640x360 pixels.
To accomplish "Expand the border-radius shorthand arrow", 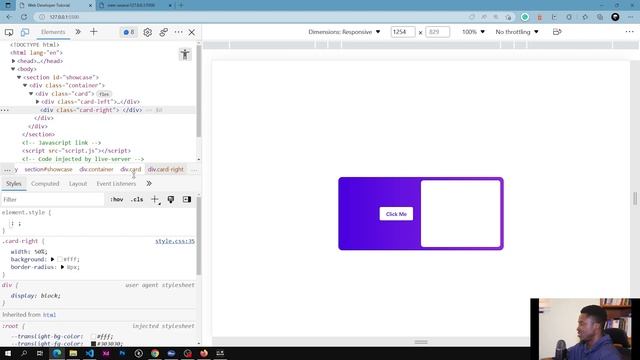I will tap(62, 267).
